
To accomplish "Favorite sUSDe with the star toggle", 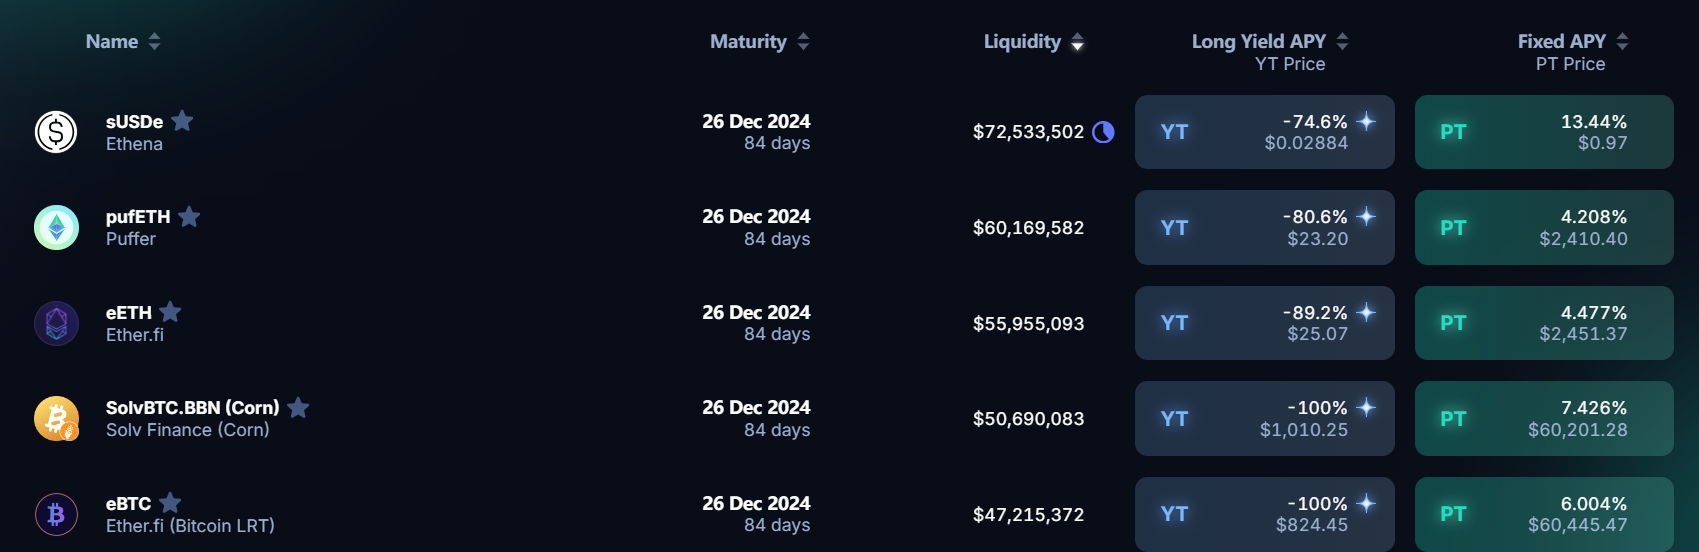I will click(182, 121).
